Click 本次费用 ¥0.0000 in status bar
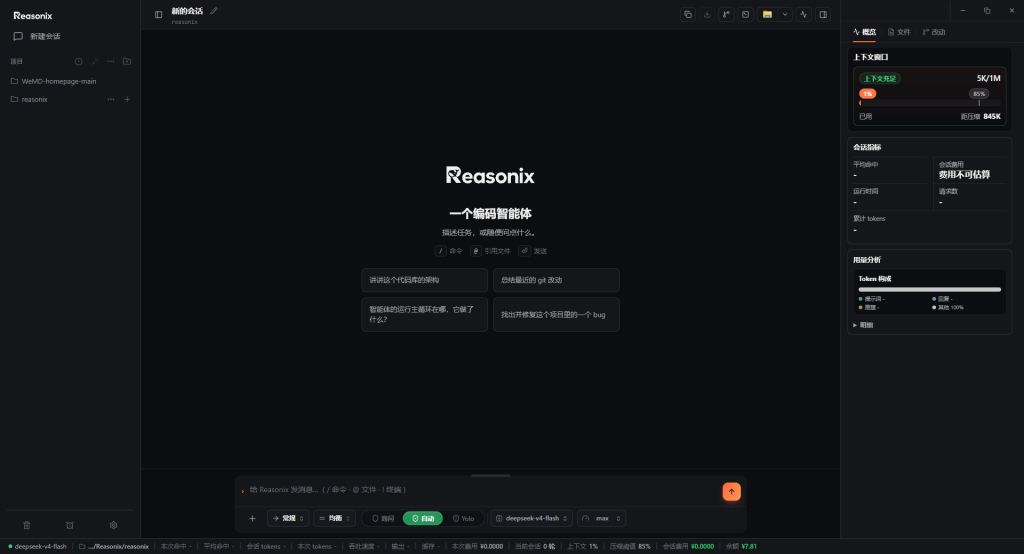The width and height of the screenshot is (1024, 554). coord(477,547)
